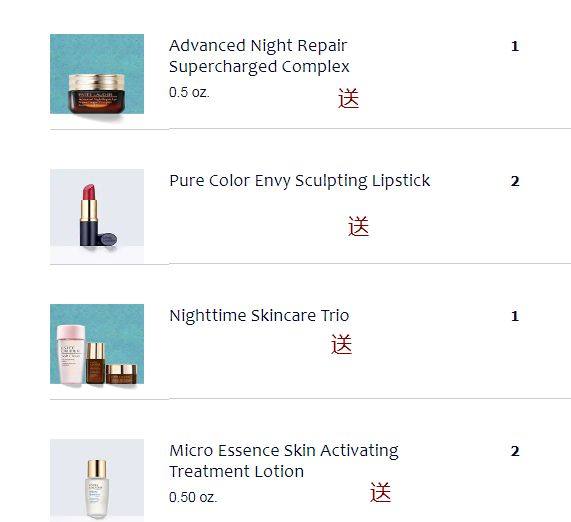The height and width of the screenshot is (522, 571).
Task: Click quantity 2 for Pure Color Envy lipstick
Action: point(515,181)
